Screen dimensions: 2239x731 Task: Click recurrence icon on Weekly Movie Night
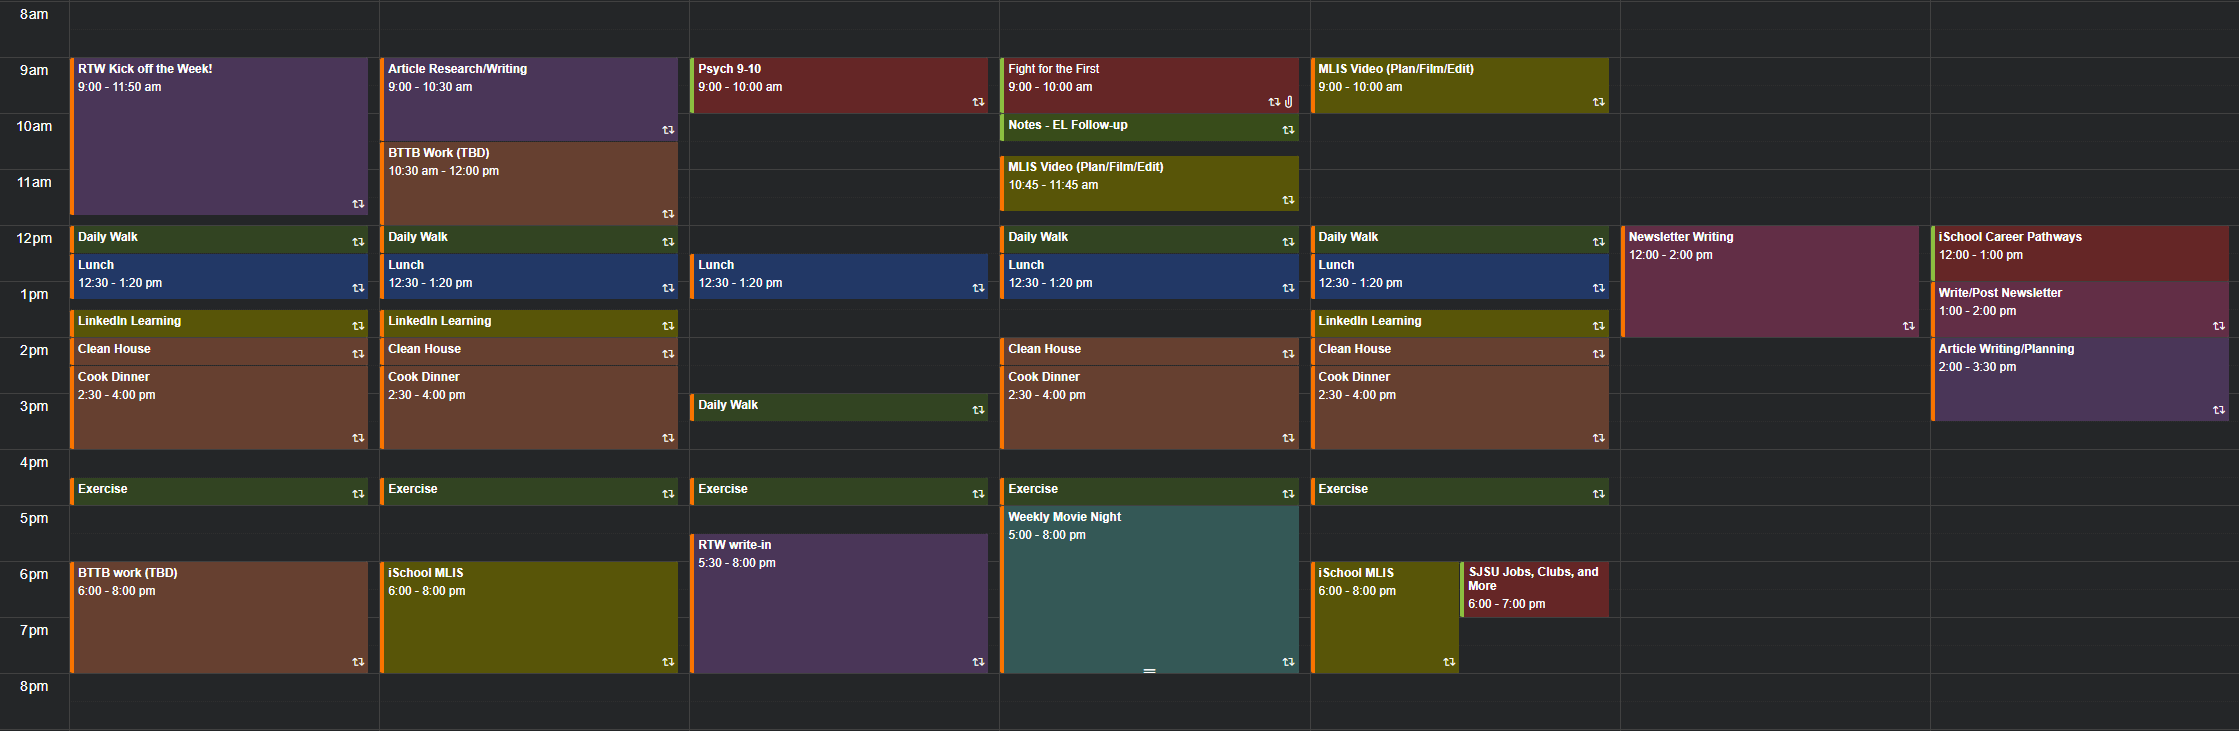pos(1288,662)
